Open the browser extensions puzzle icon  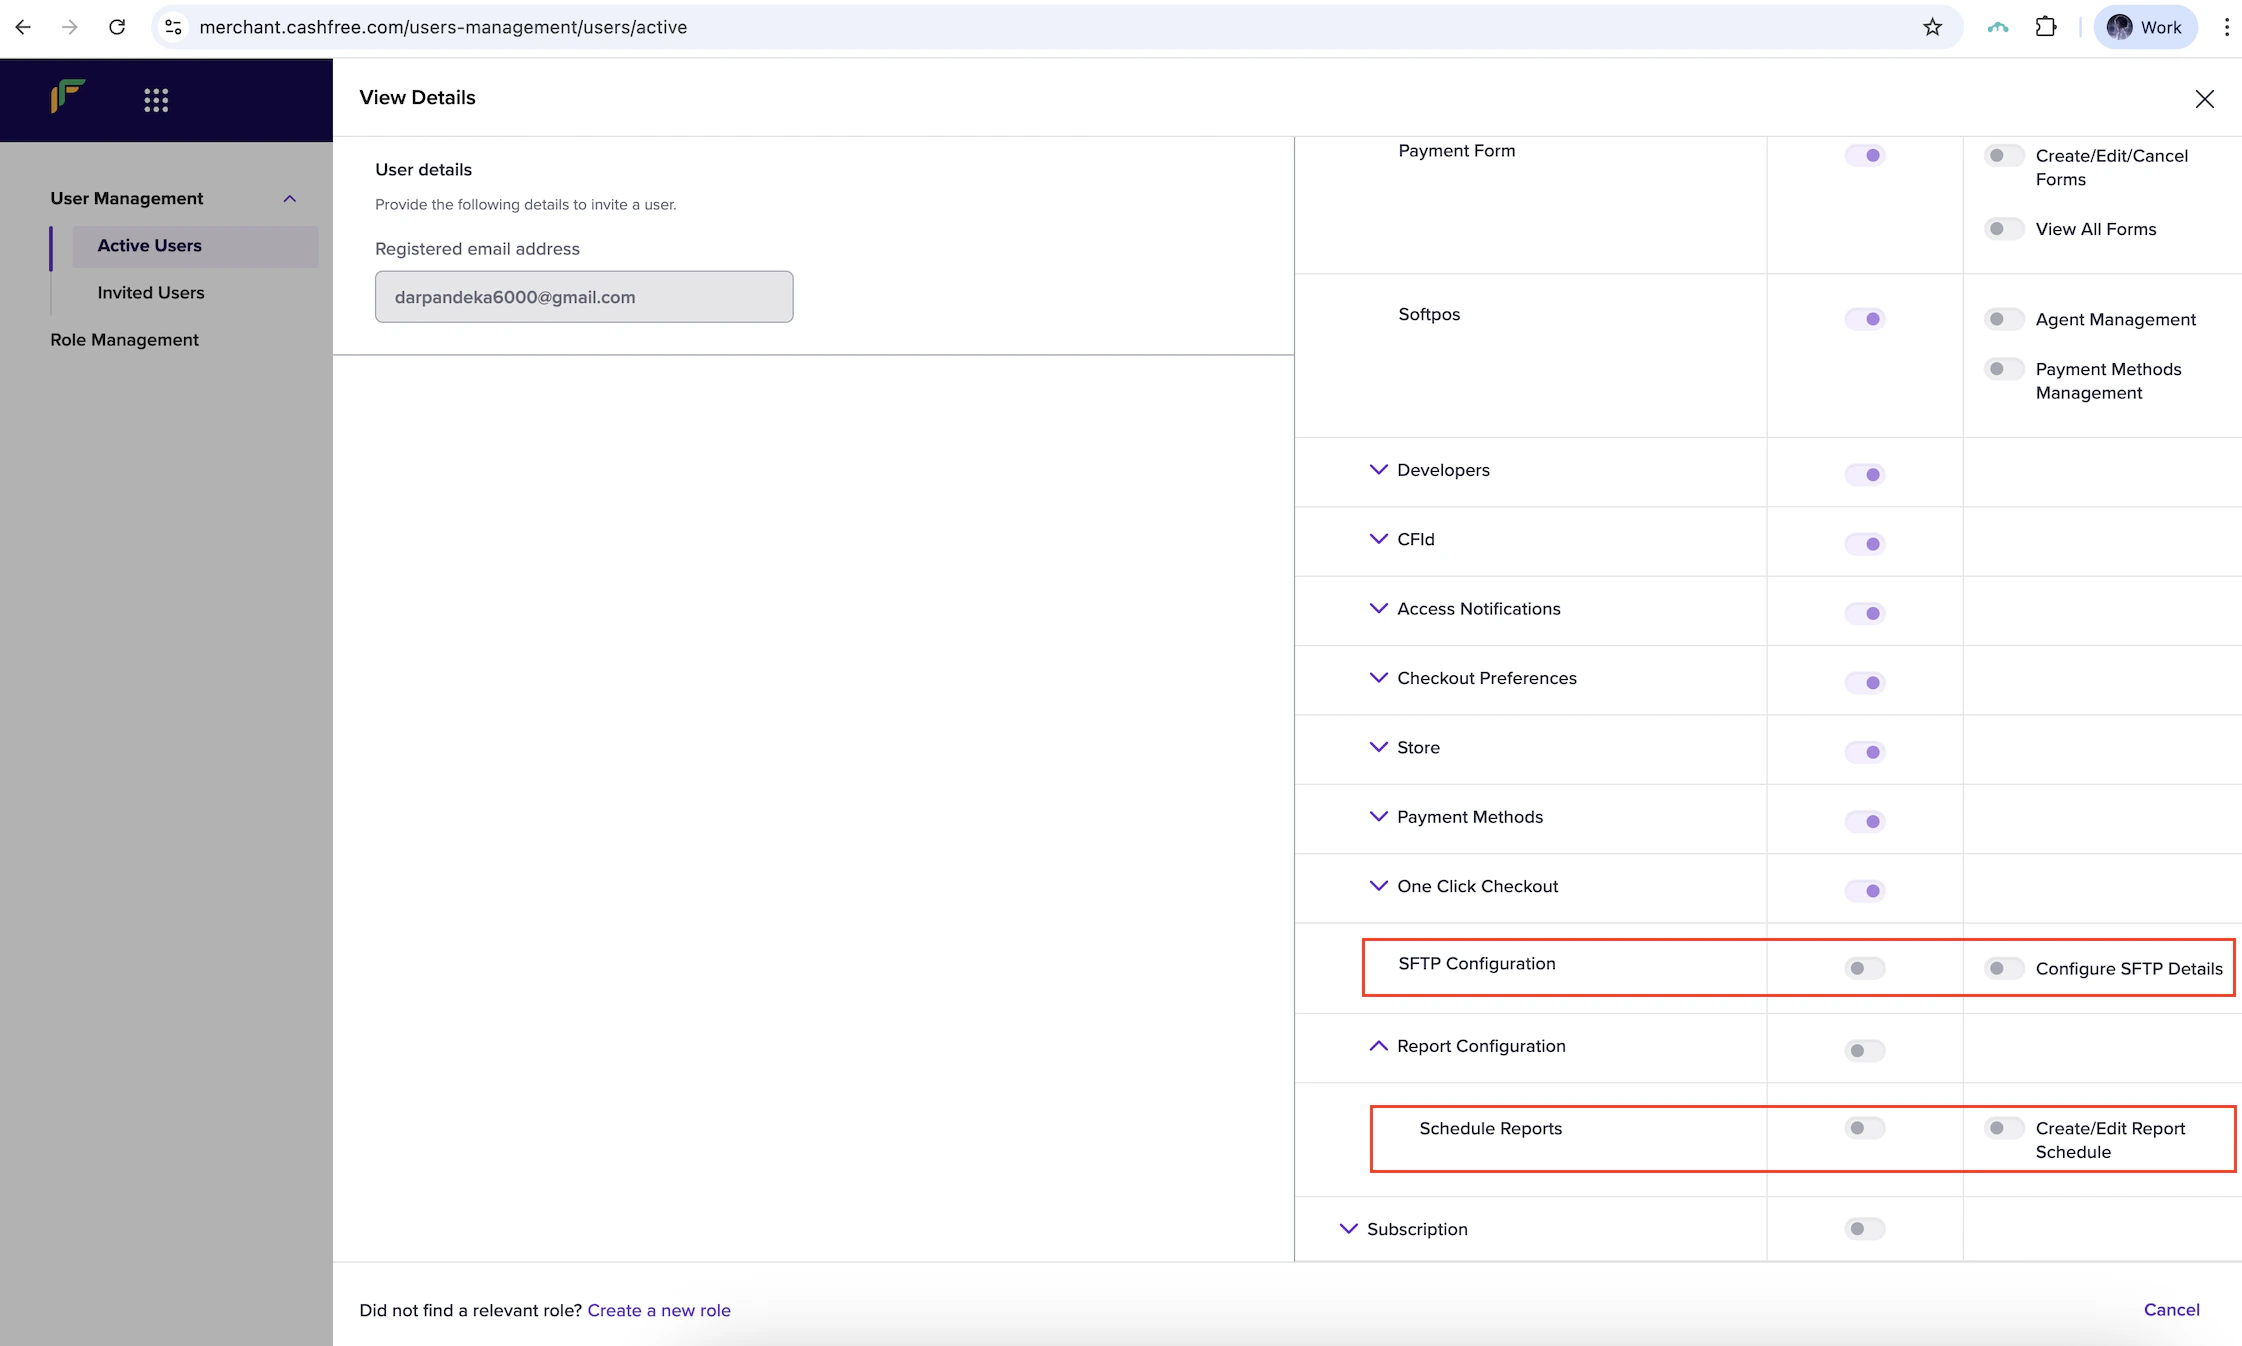(2046, 27)
